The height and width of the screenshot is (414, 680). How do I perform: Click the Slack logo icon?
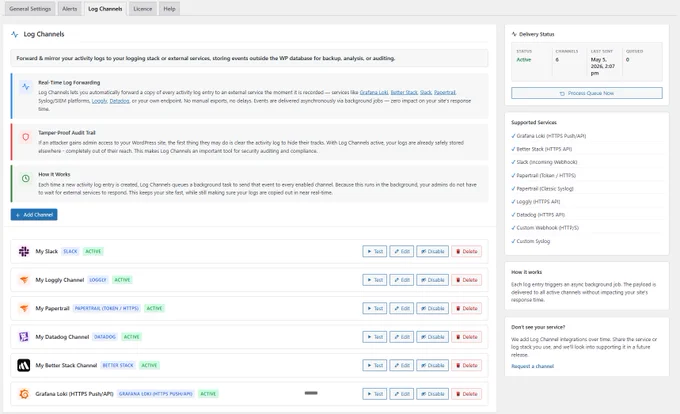coord(24,251)
